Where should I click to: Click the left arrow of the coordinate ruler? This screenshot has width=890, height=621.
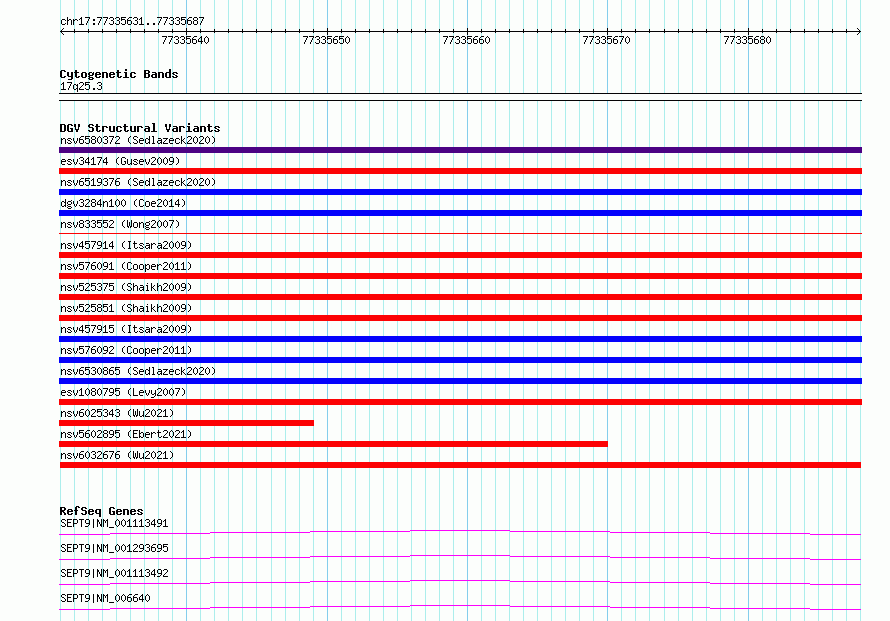tap(62, 31)
